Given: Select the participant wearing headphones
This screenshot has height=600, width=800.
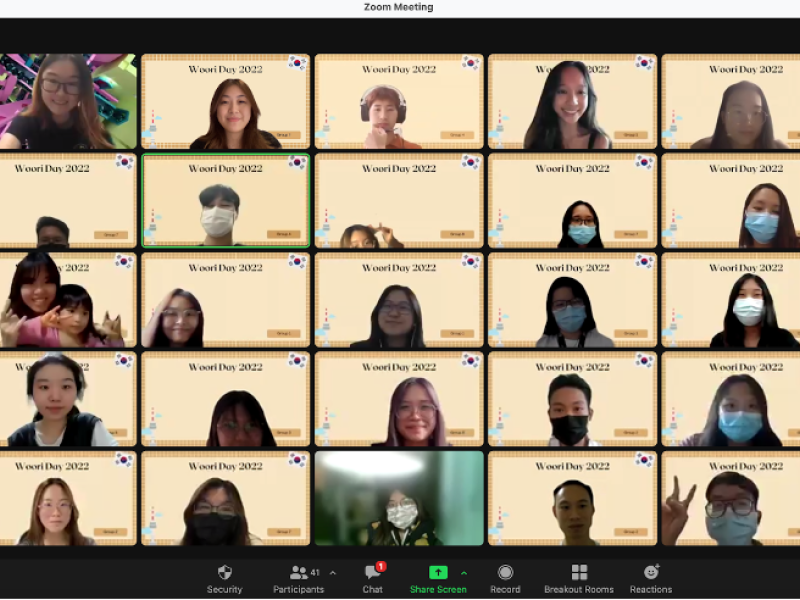Looking at the screenshot, I should click(x=399, y=102).
